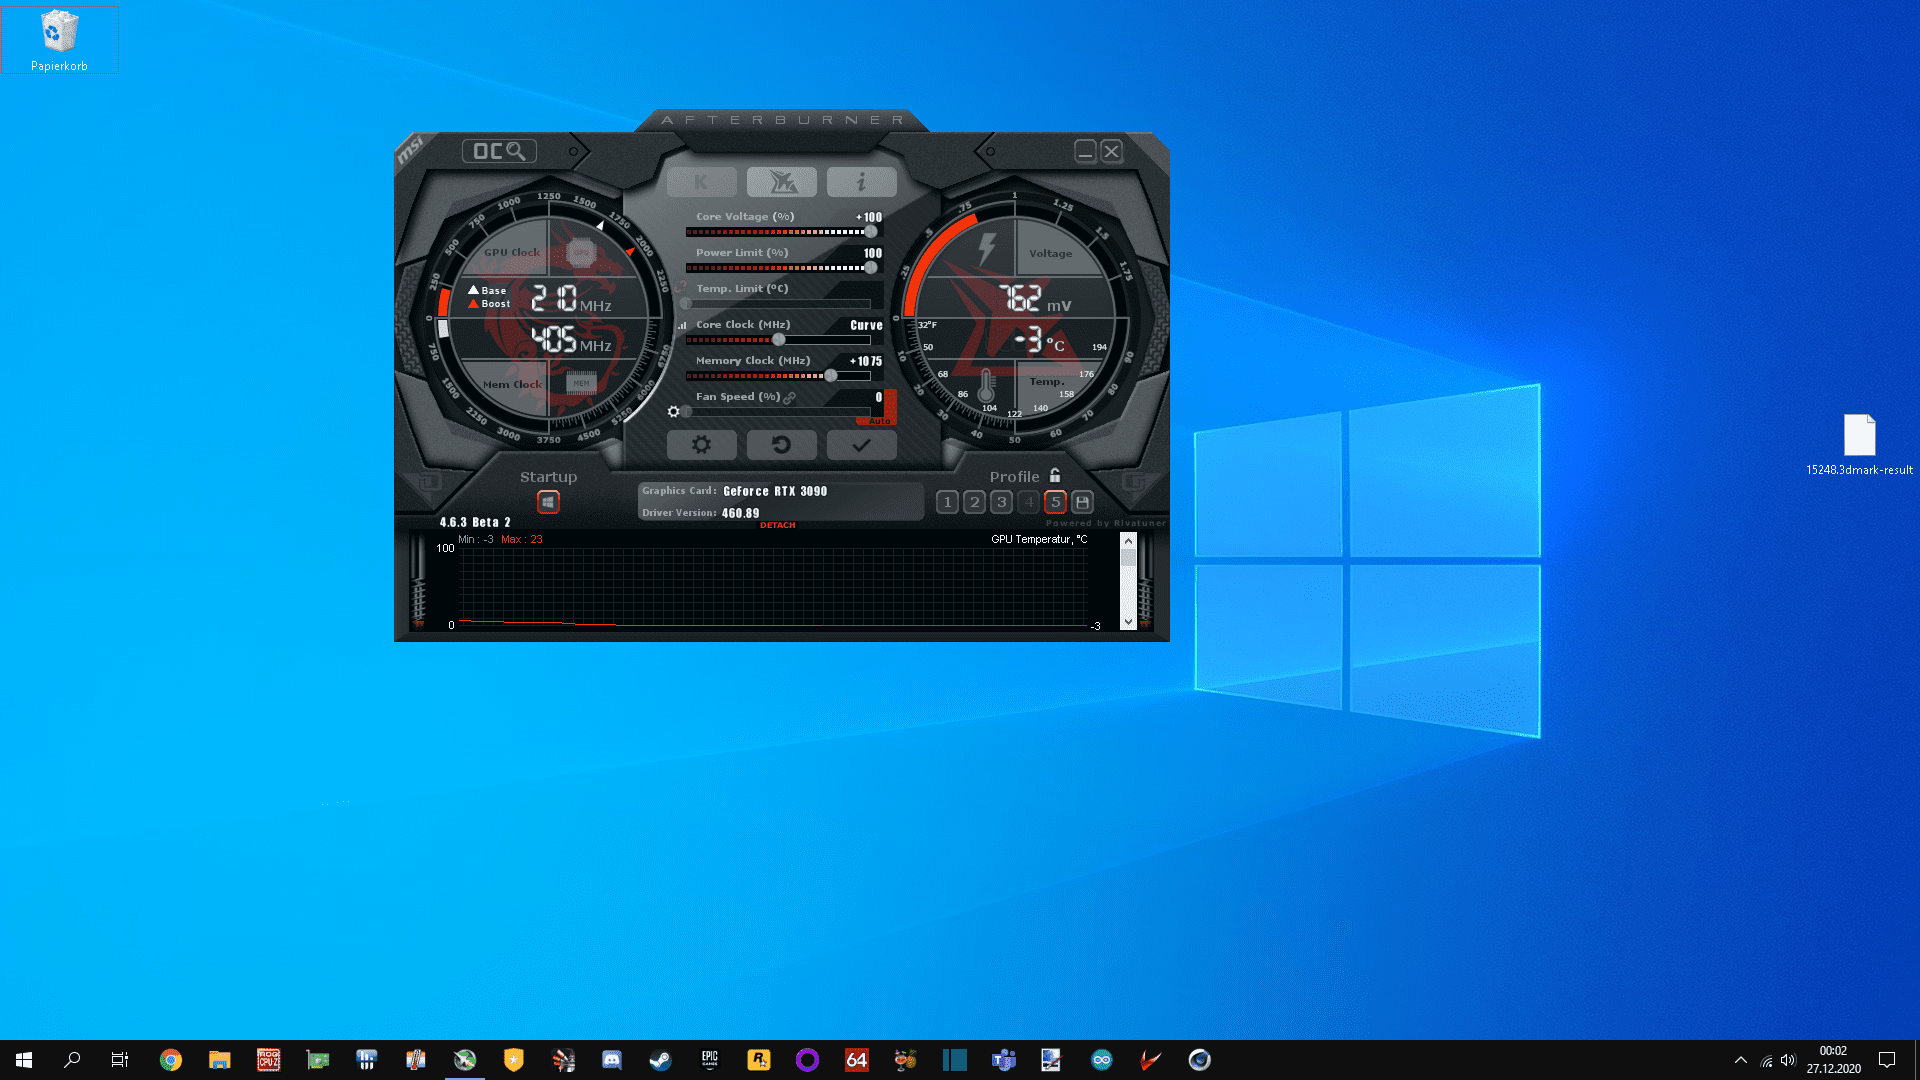Reset settings with circular arrow button
Image resolution: width=1920 pixels, height=1080 pixels.
coord(782,445)
